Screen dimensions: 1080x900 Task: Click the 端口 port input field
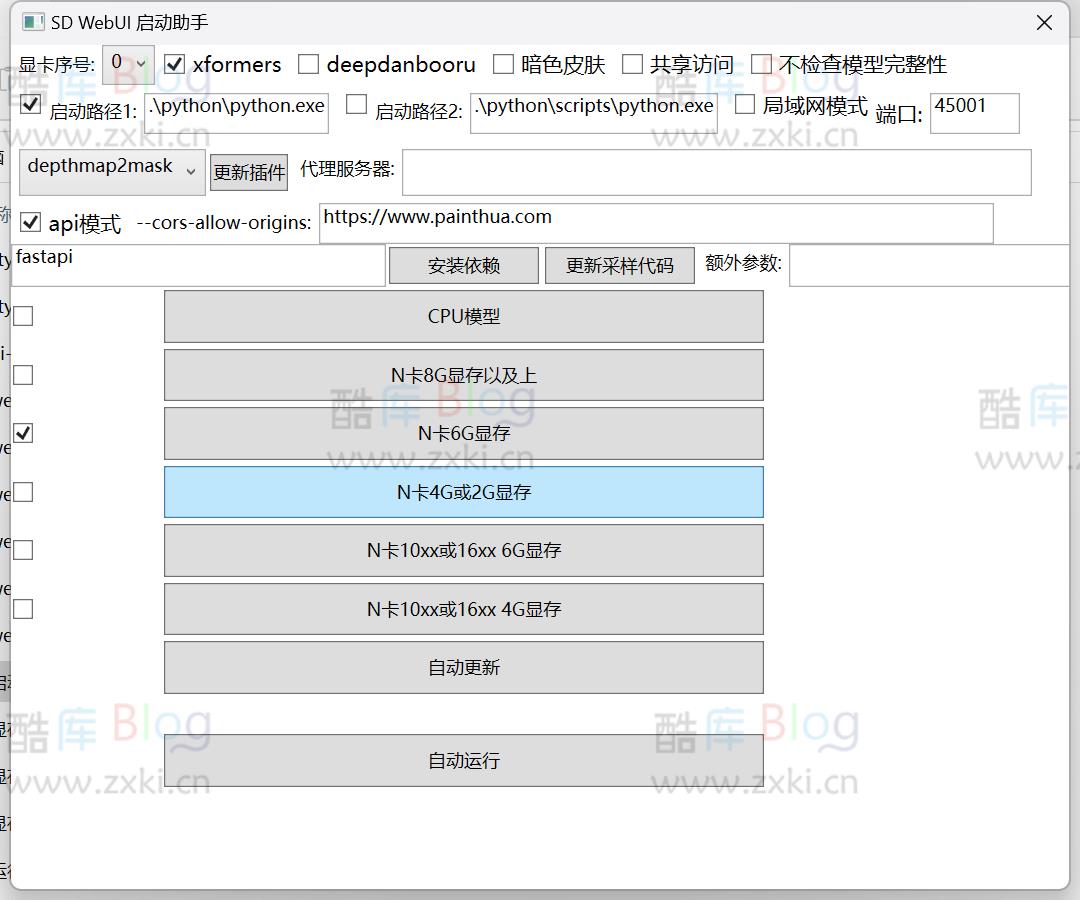coord(974,113)
